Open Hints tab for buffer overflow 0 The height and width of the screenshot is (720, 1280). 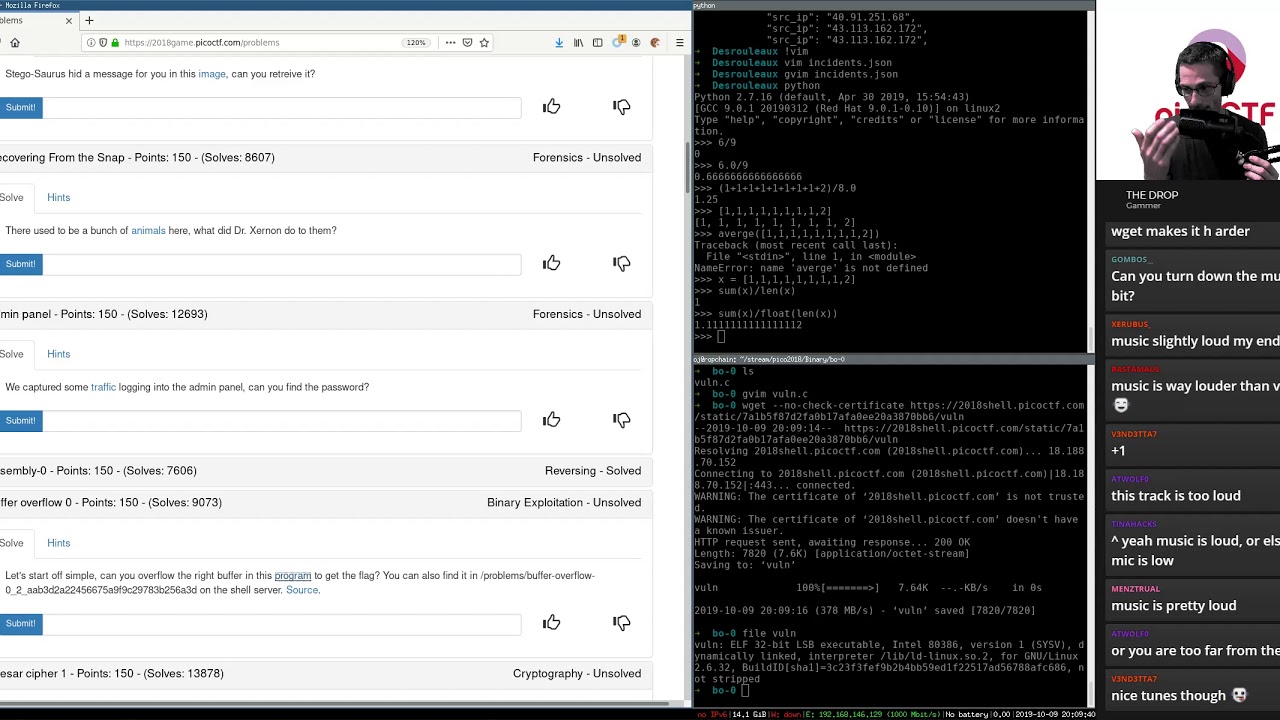pos(58,543)
